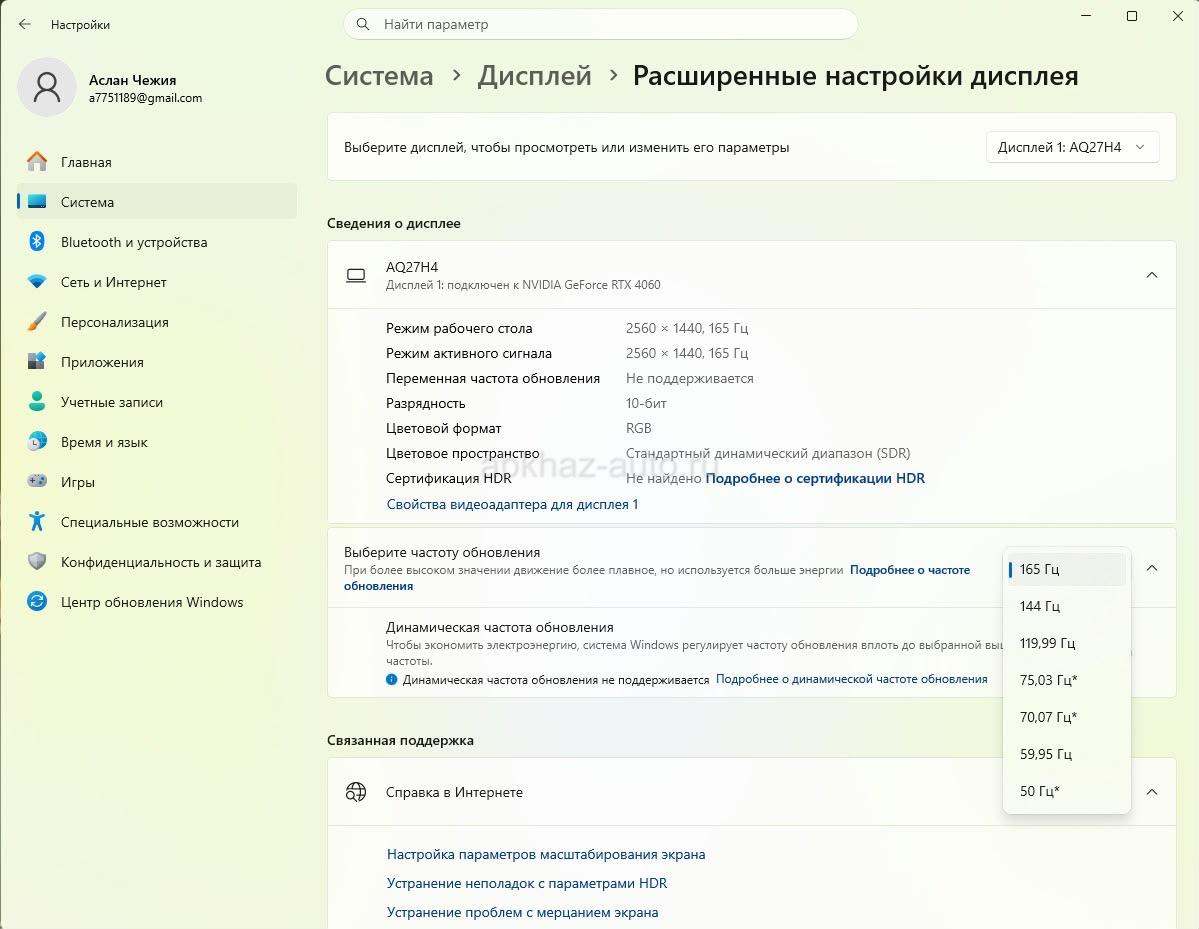Click Стандартный динамический диапазон (SDR) value
Screen dimensions: 1199x929
768,453
